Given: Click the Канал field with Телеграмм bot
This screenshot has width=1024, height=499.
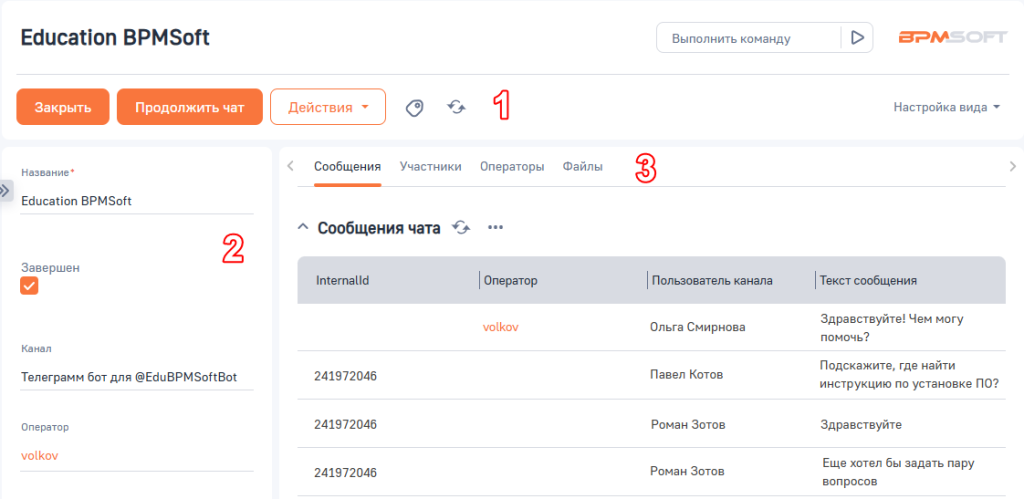Looking at the screenshot, I should [x=137, y=377].
